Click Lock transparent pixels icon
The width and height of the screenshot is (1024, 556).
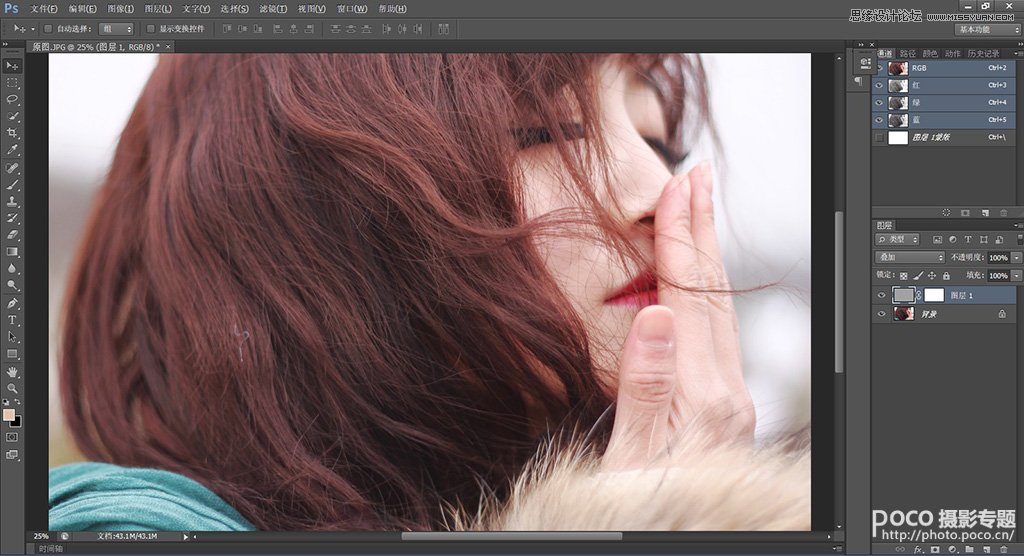point(904,276)
